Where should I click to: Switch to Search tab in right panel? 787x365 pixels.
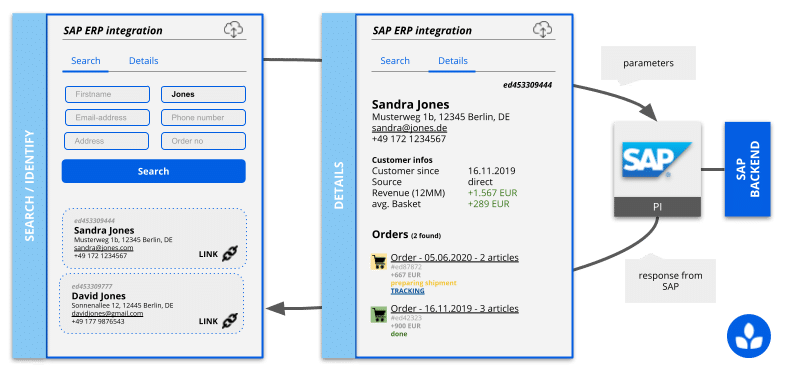(x=395, y=61)
